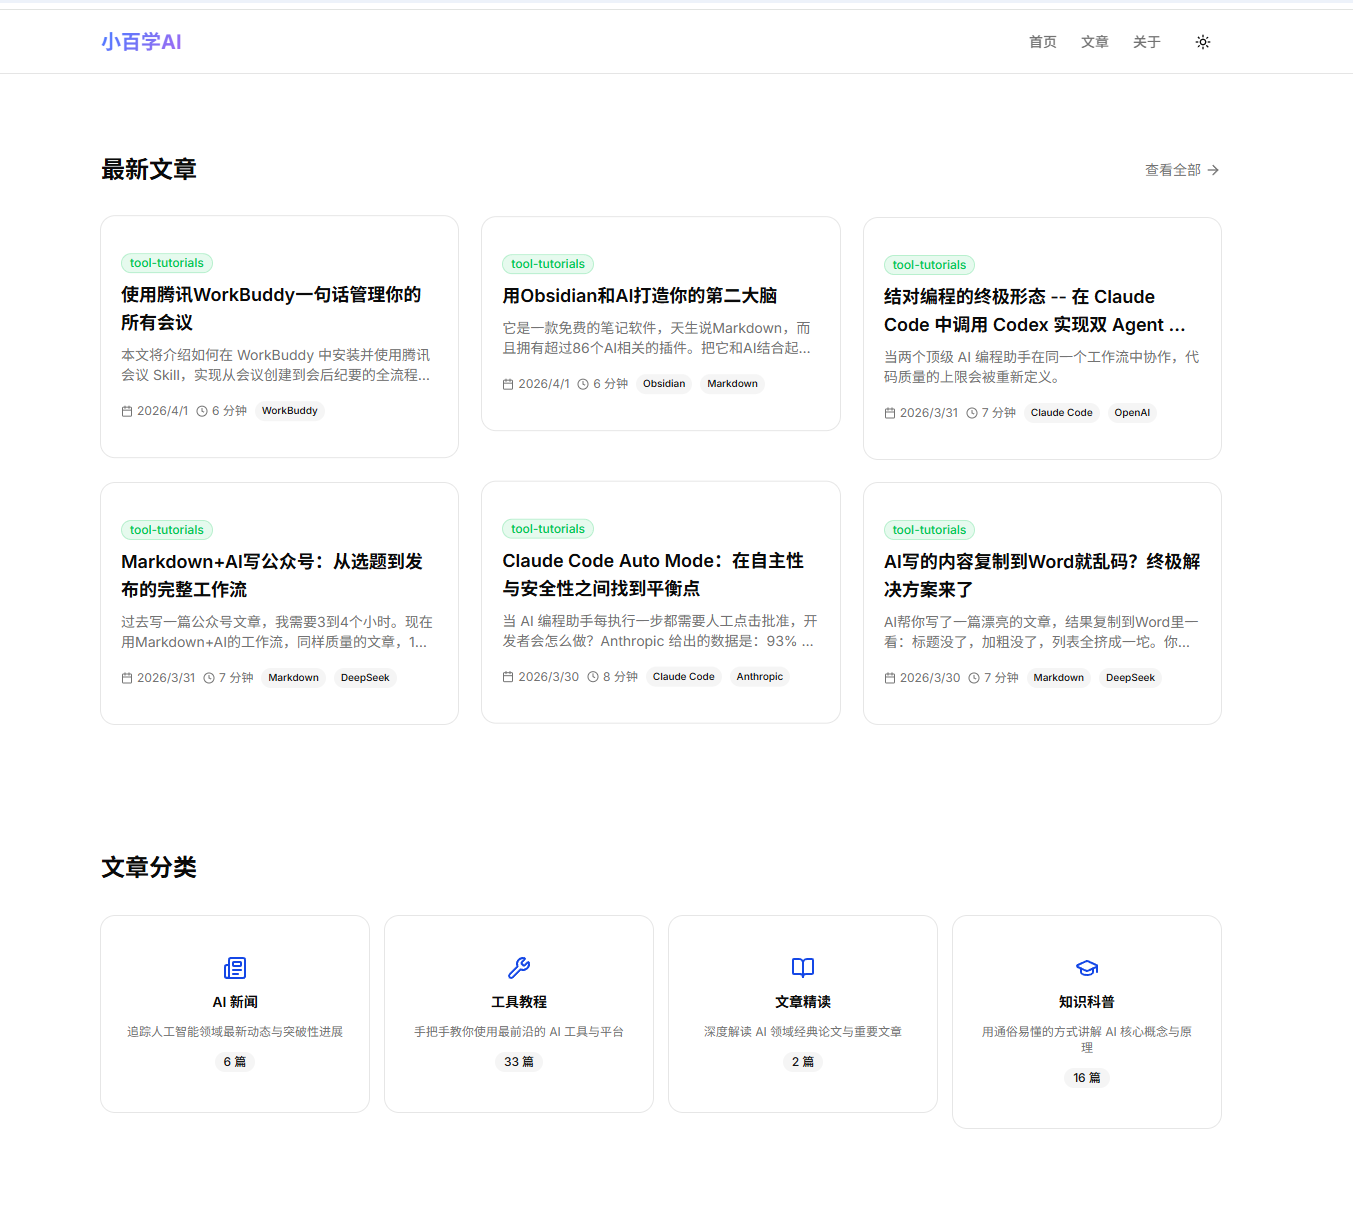Click the DeepSeek tag on the Word article
Image resolution: width=1353 pixels, height=1208 pixels.
click(1129, 677)
